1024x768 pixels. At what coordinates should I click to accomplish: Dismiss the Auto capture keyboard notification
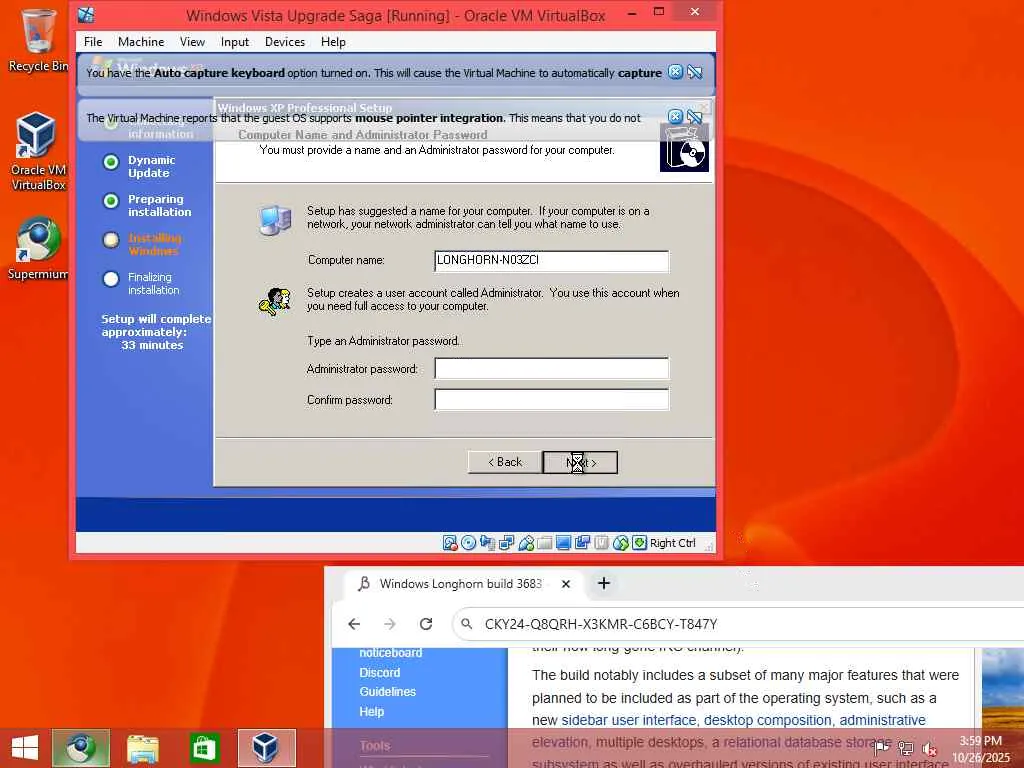point(675,72)
